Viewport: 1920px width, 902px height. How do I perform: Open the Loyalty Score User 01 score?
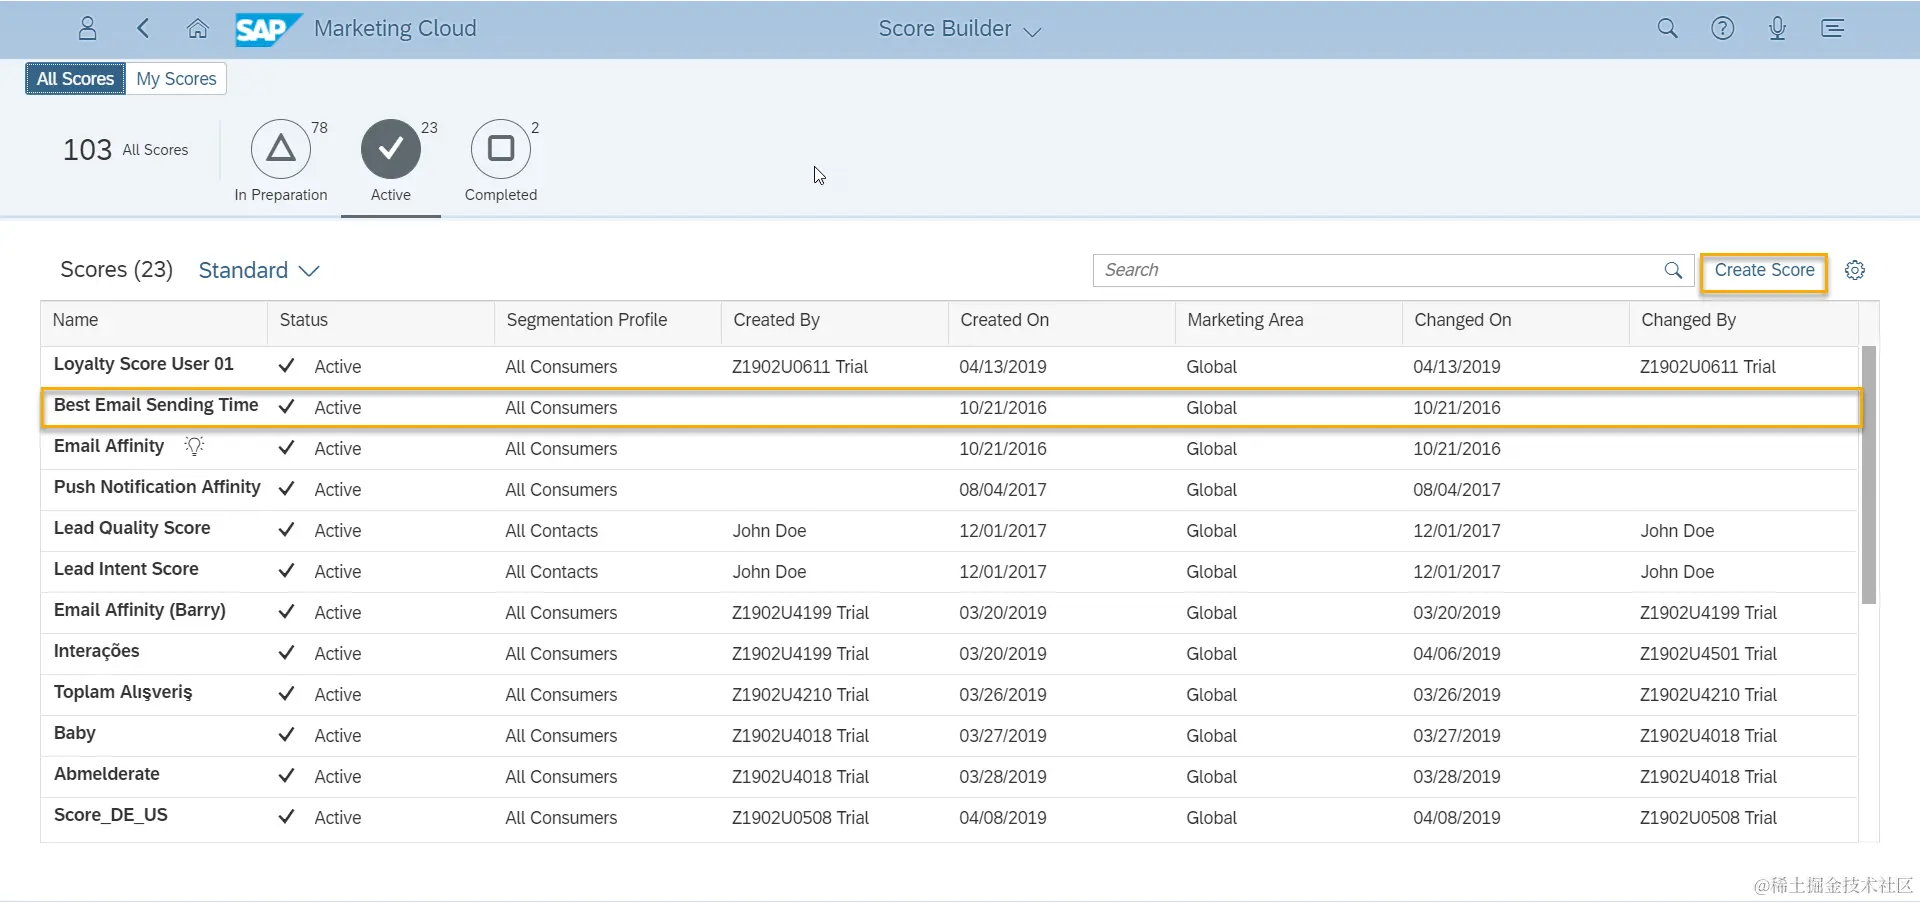point(143,364)
